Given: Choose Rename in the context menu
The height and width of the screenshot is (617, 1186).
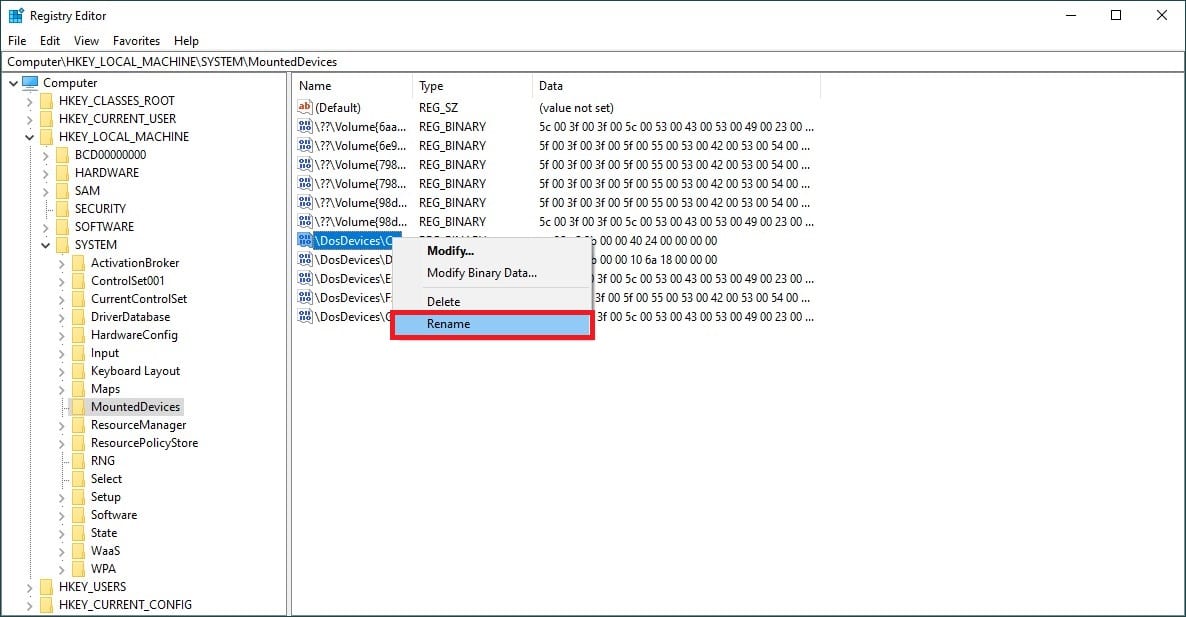Looking at the screenshot, I should pyautogui.click(x=492, y=324).
